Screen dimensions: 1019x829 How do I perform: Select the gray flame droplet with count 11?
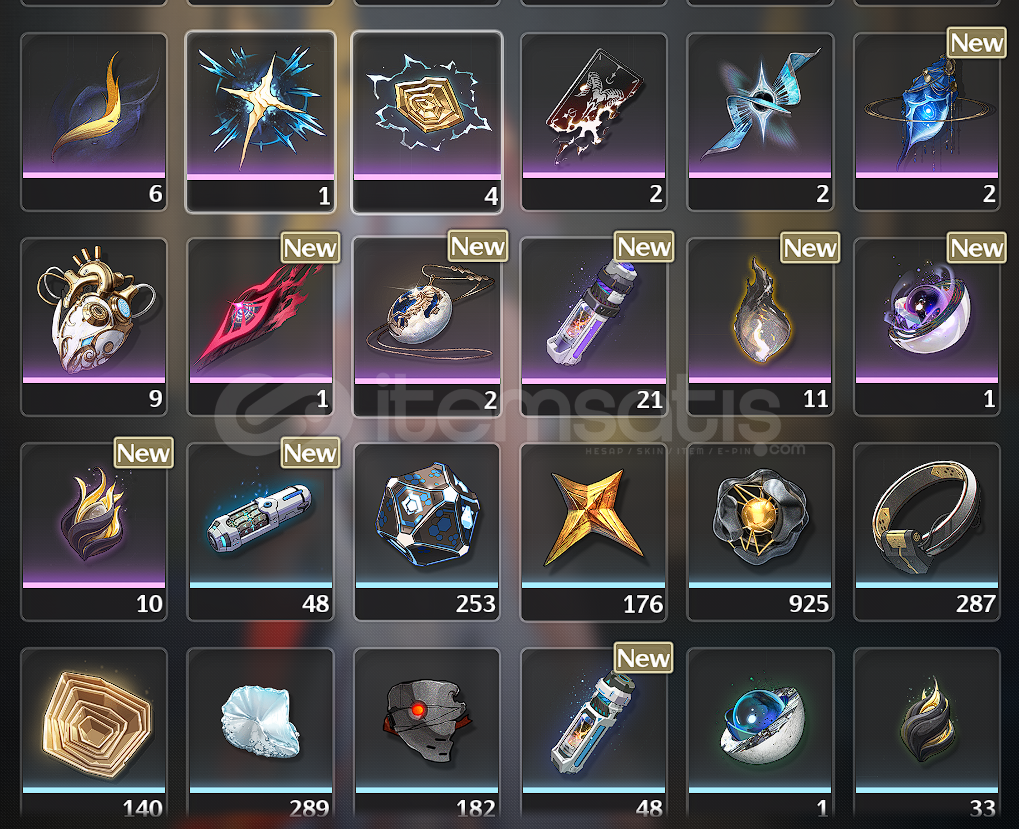pos(760,327)
